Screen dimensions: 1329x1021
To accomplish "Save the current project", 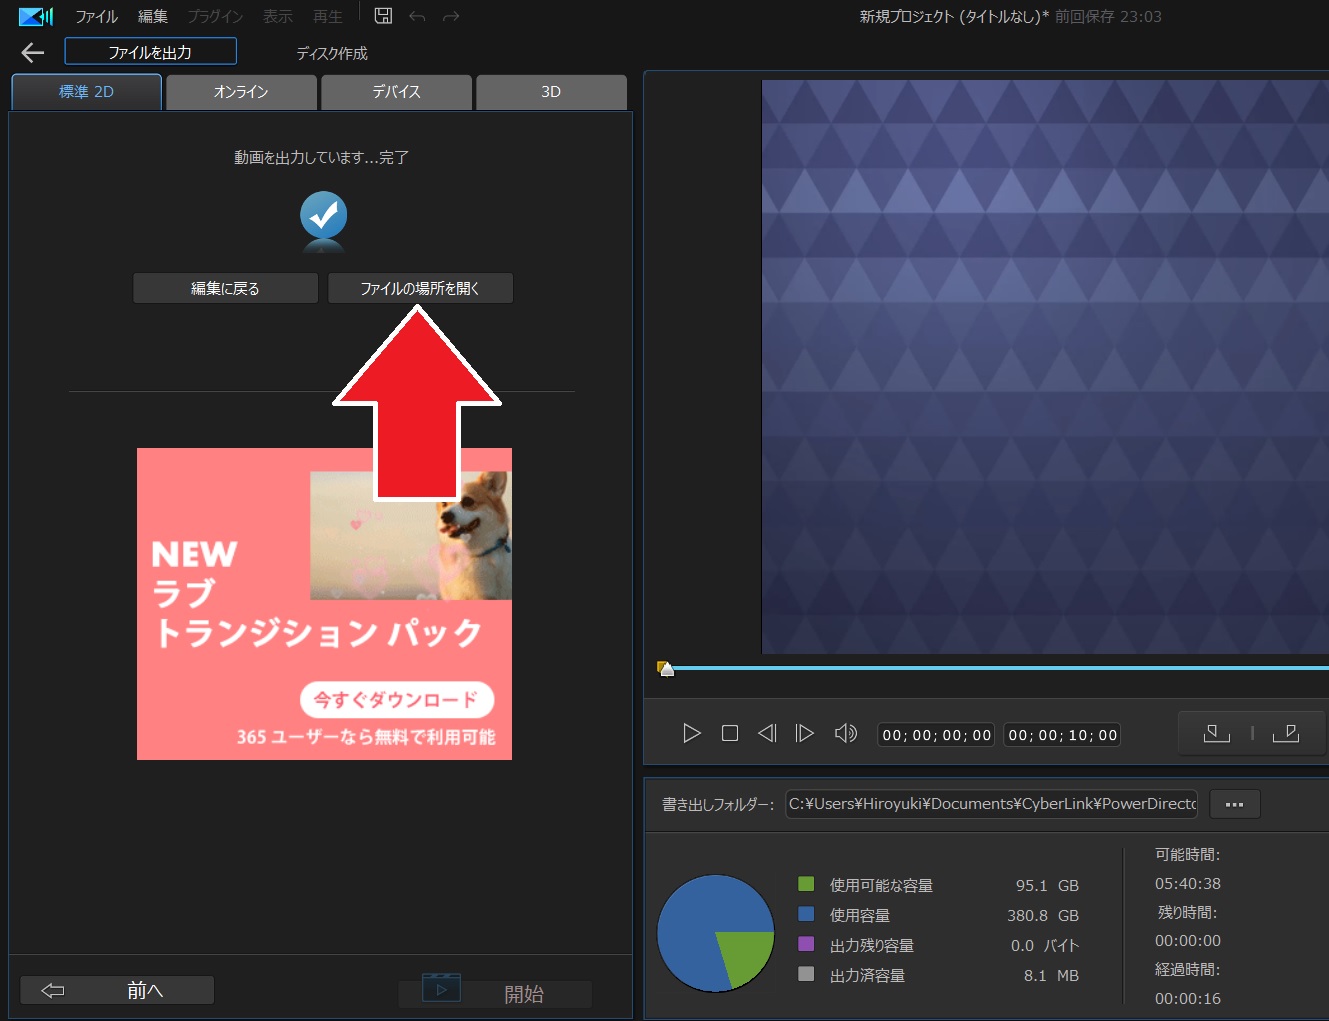I will [x=383, y=15].
